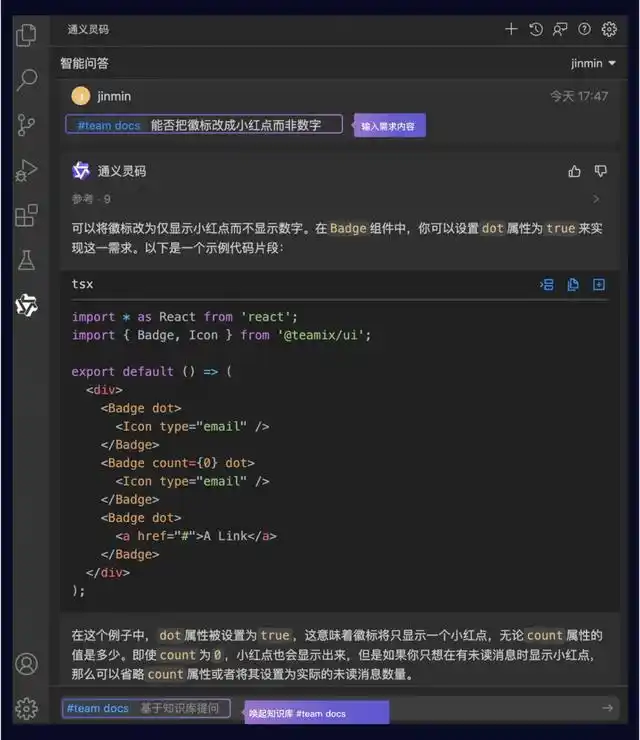This screenshot has width=640, height=740.
Task: Create new file from tsx code icon
Action: coord(598,285)
